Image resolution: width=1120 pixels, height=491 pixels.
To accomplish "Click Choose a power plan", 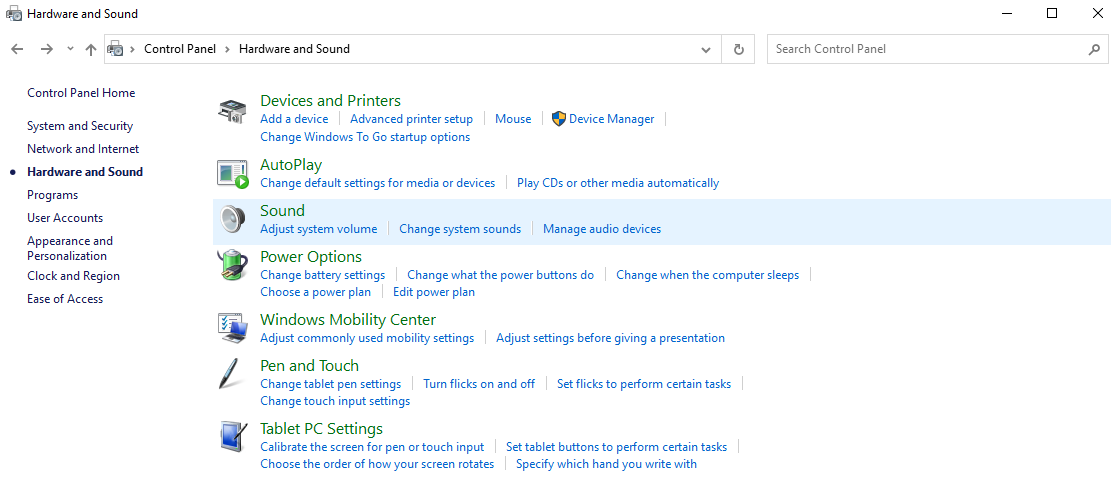I will pyautogui.click(x=316, y=292).
